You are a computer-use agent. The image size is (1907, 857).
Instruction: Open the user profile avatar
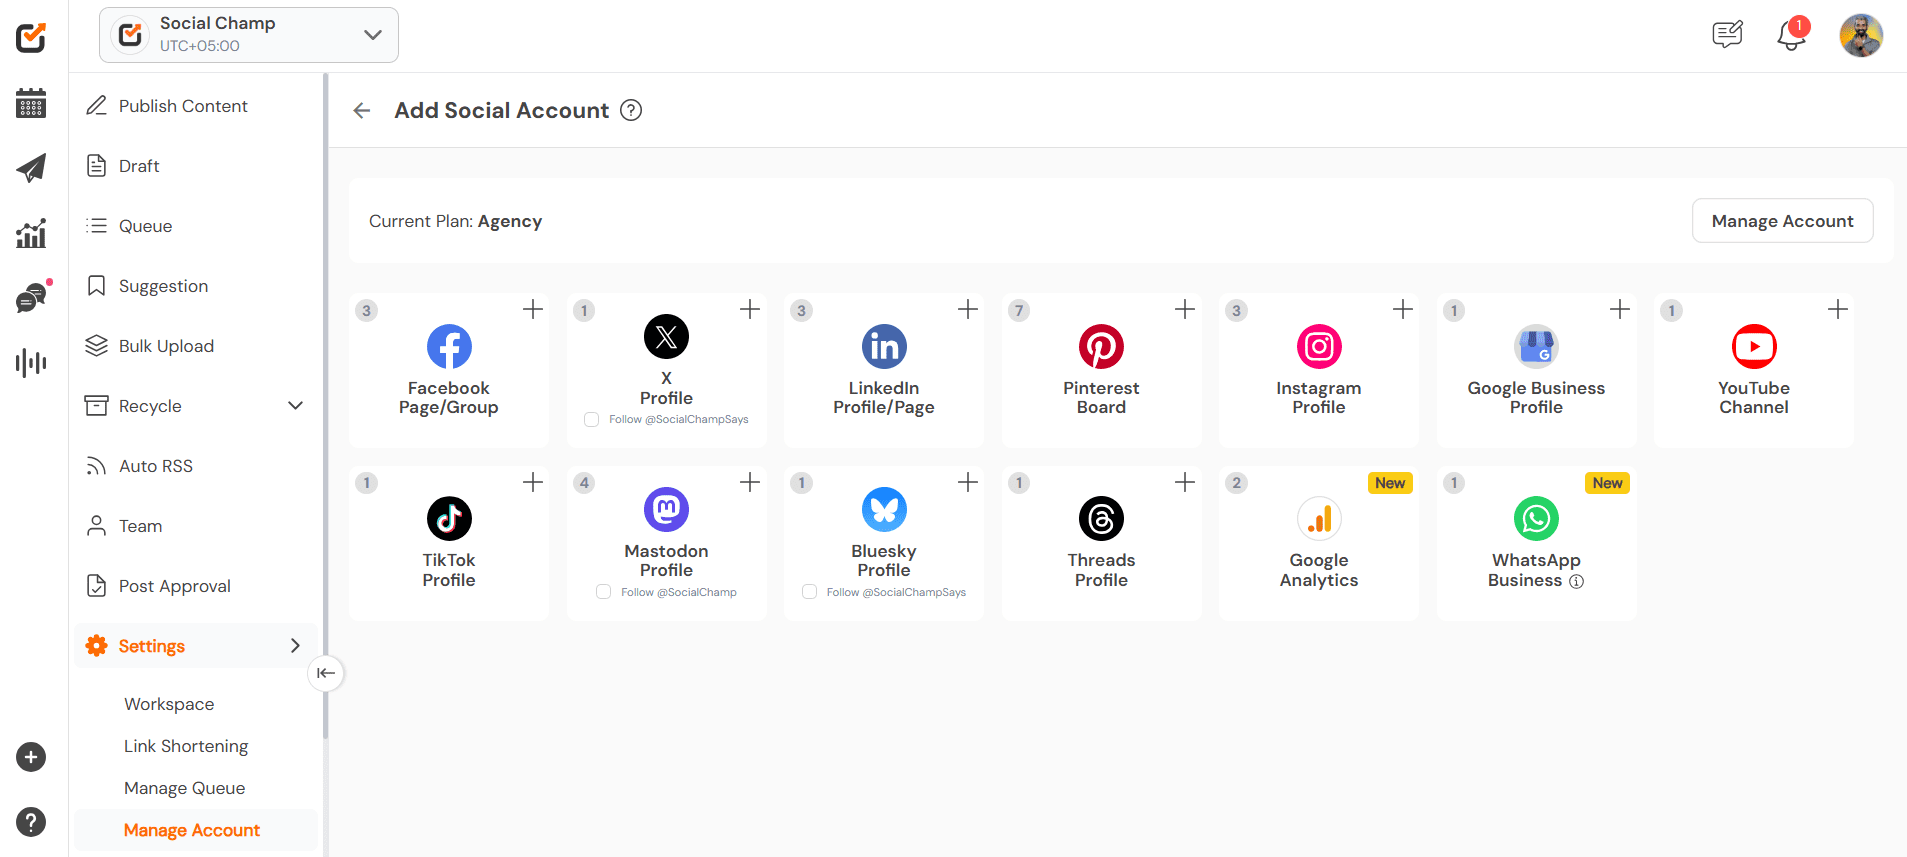(x=1860, y=36)
